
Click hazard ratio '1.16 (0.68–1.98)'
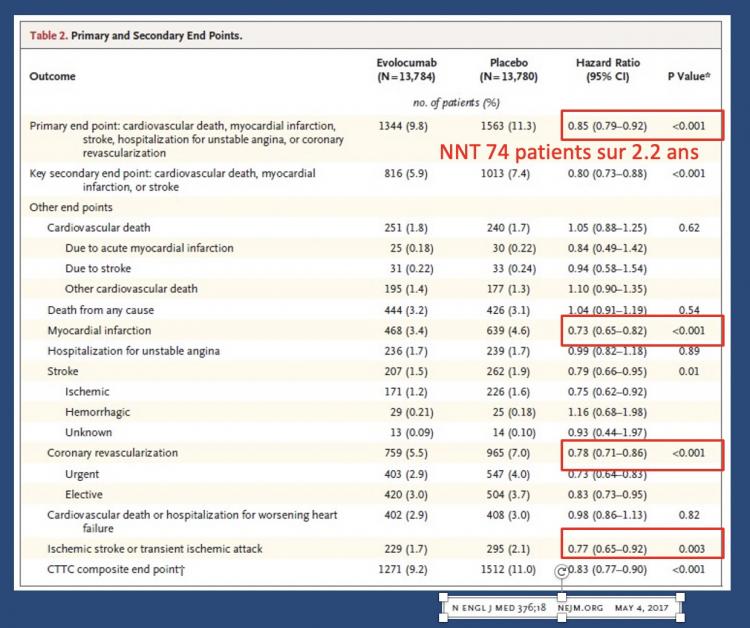pos(607,412)
